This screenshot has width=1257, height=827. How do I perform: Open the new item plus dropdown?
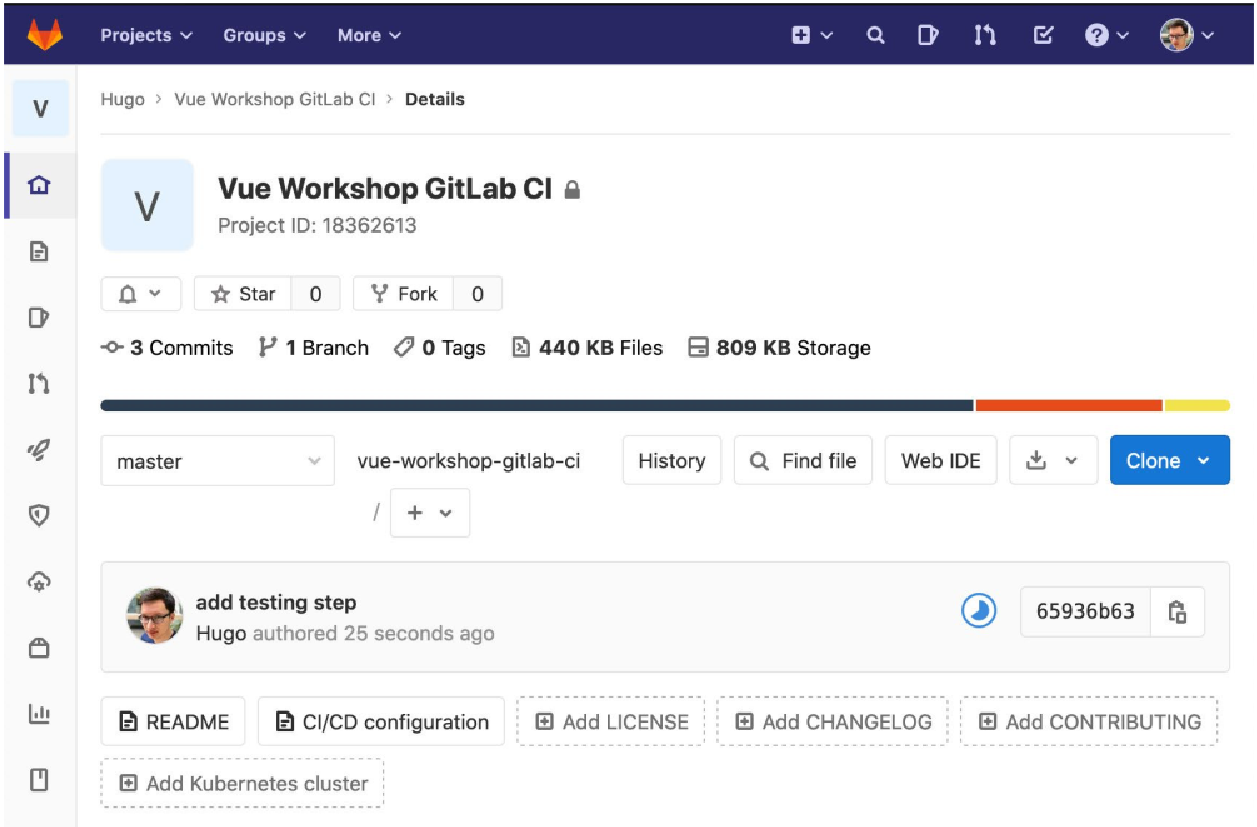(812, 35)
